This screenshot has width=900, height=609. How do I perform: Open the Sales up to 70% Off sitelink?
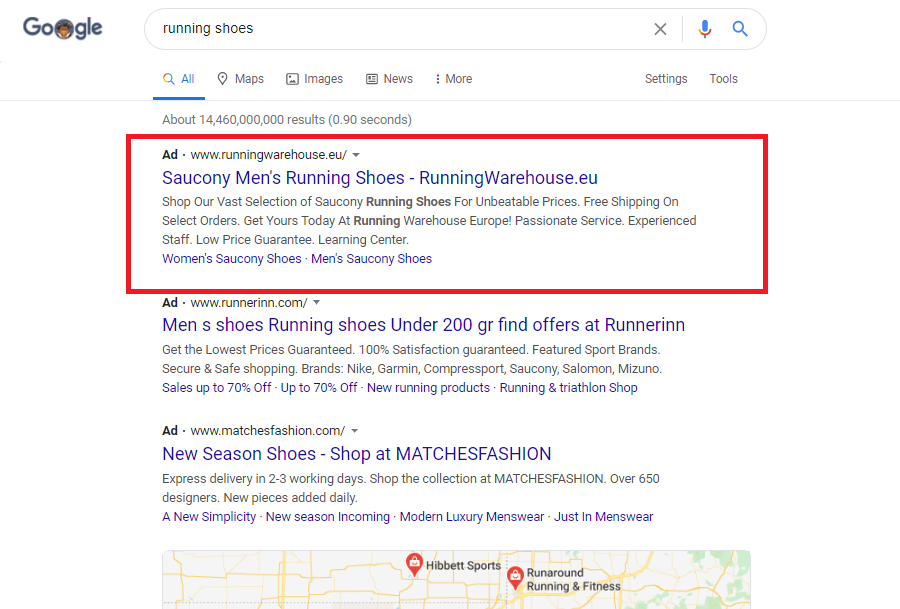coord(216,388)
